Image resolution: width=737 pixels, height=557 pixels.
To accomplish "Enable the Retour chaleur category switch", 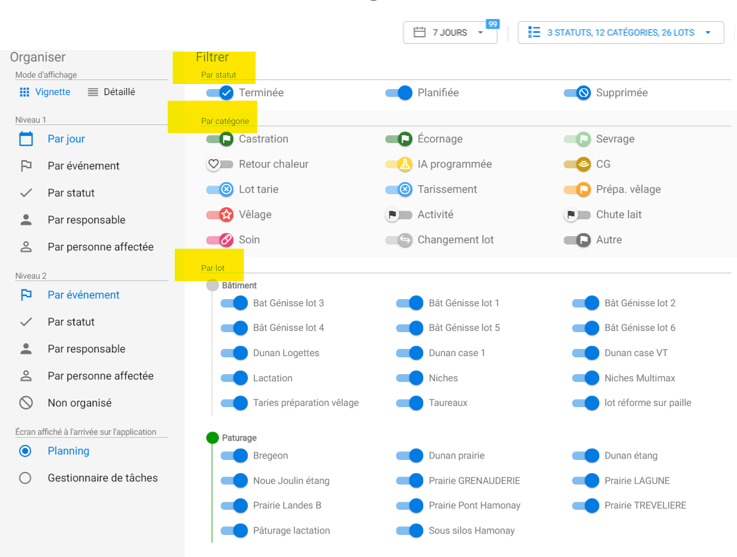I will click(x=220, y=164).
